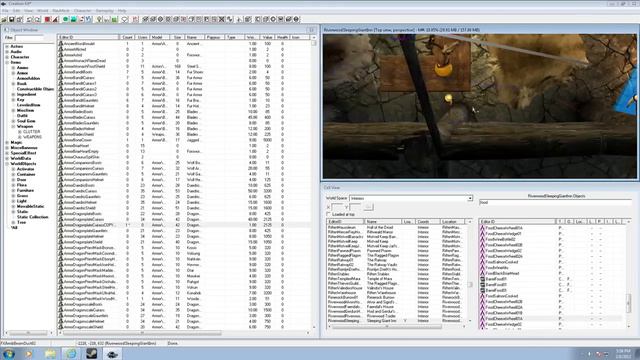Expand the Audio category in the tree
Image resolution: width=640 pixels, height=360 pixels.
point(7,52)
